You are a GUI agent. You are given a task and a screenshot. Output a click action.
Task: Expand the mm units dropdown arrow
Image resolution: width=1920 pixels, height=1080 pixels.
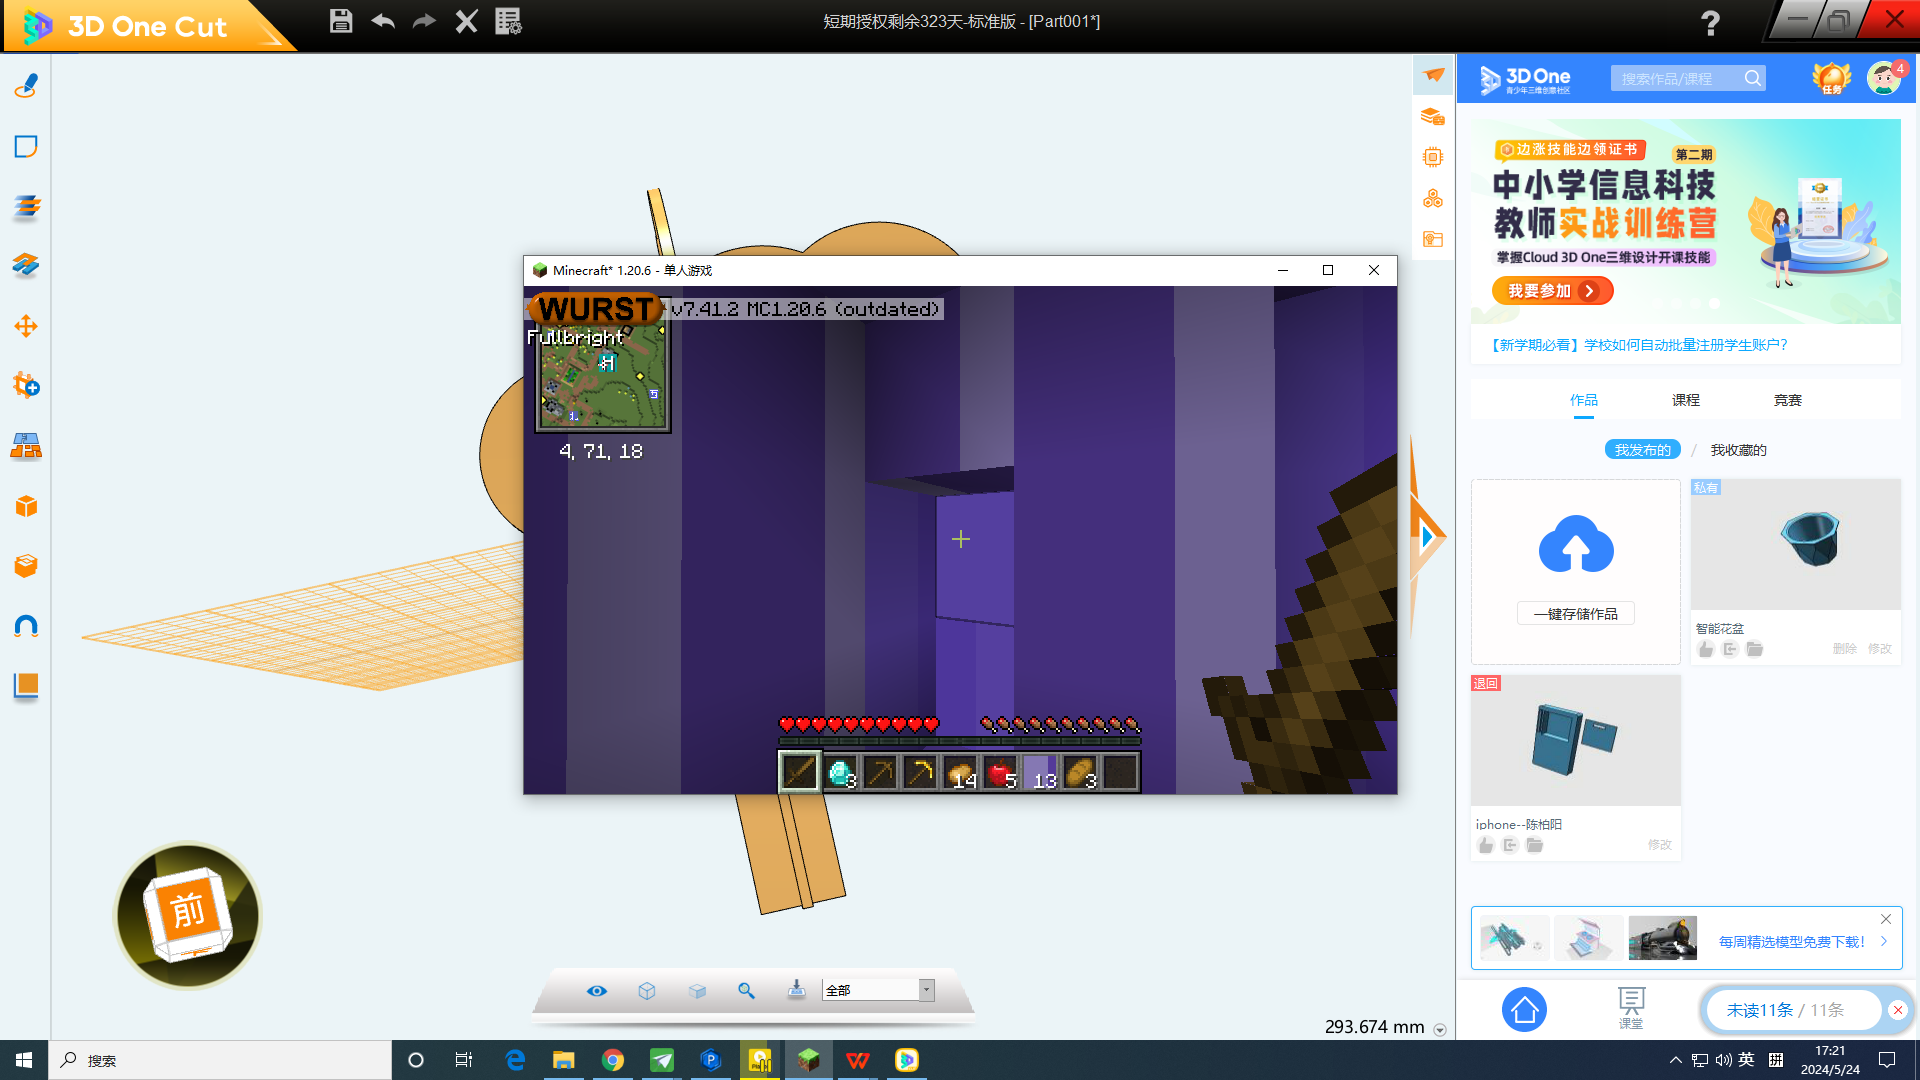pos(1440,1029)
